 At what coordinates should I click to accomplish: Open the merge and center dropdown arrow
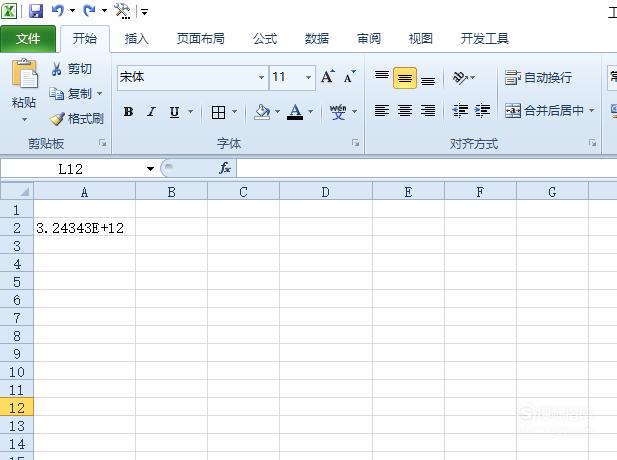[591, 111]
